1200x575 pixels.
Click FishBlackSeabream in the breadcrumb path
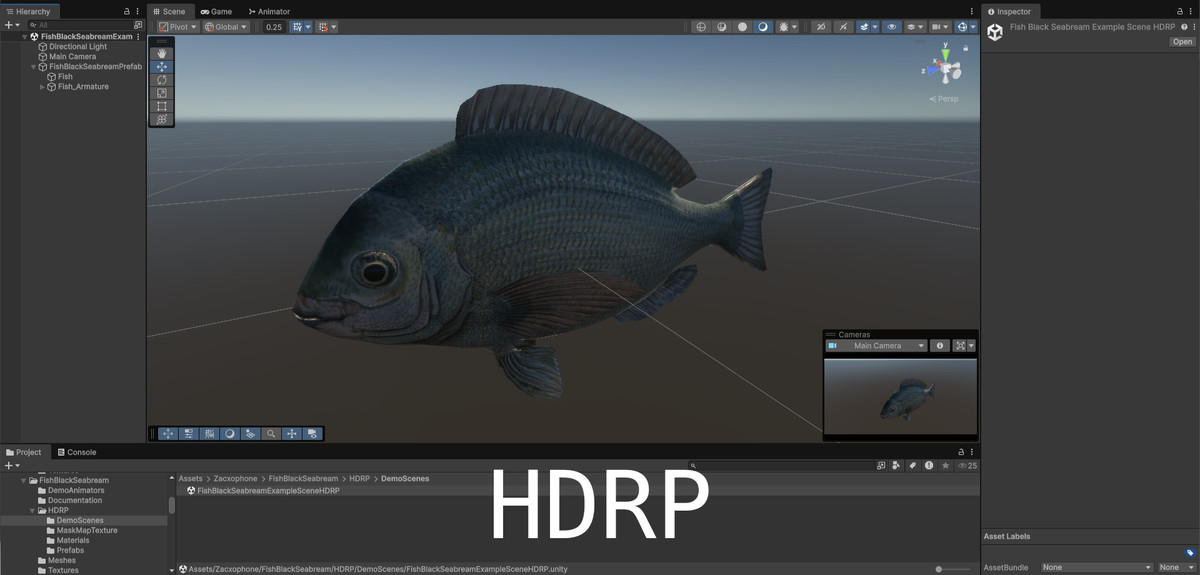[x=303, y=479]
